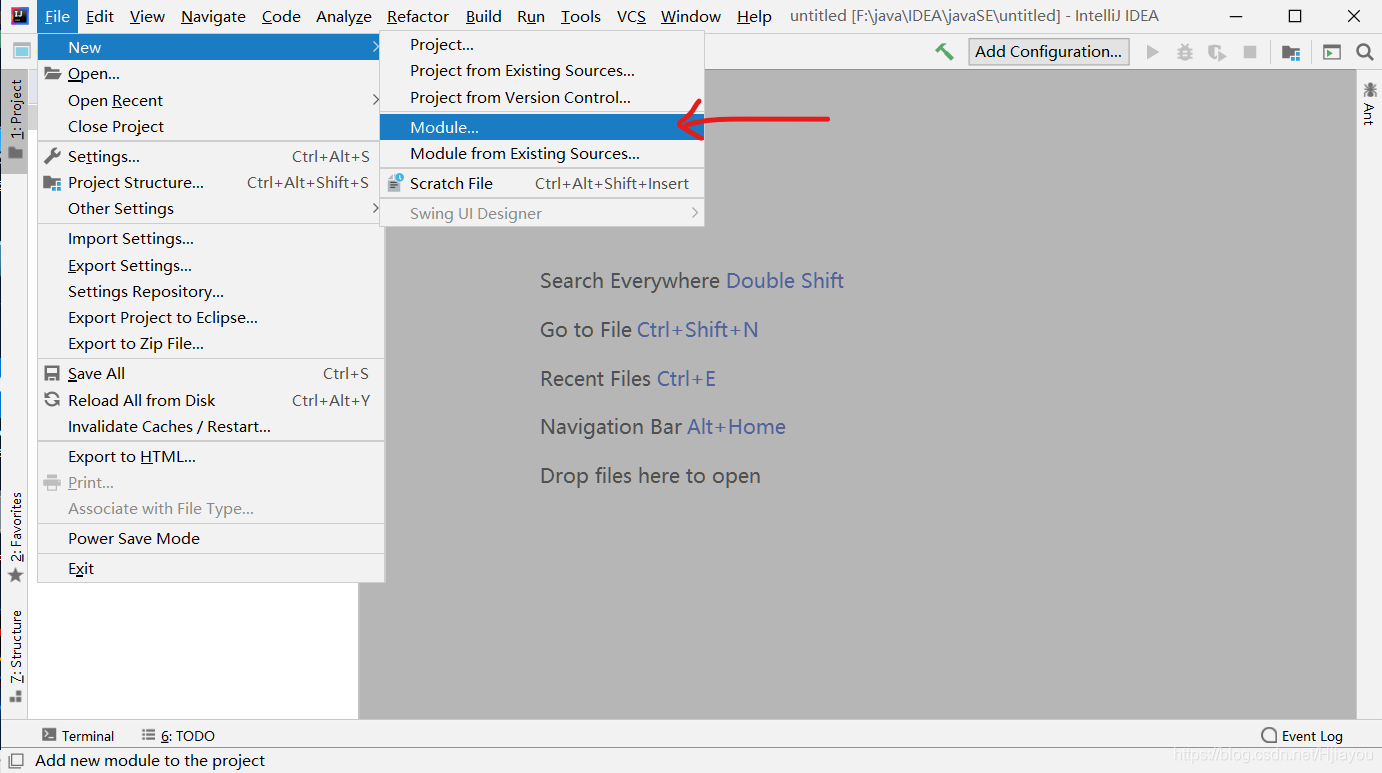Select Invalidate Caches / Restart...

coord(211,426)
